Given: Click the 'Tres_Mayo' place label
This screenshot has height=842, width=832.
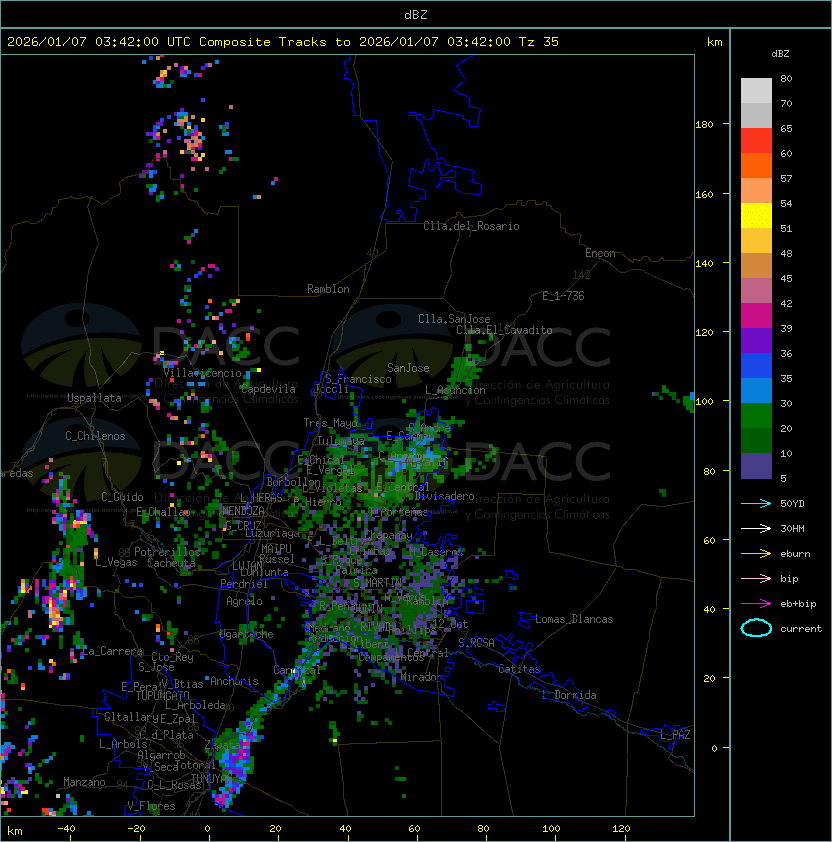Looking at the screenshot, I should click(330, 423).
